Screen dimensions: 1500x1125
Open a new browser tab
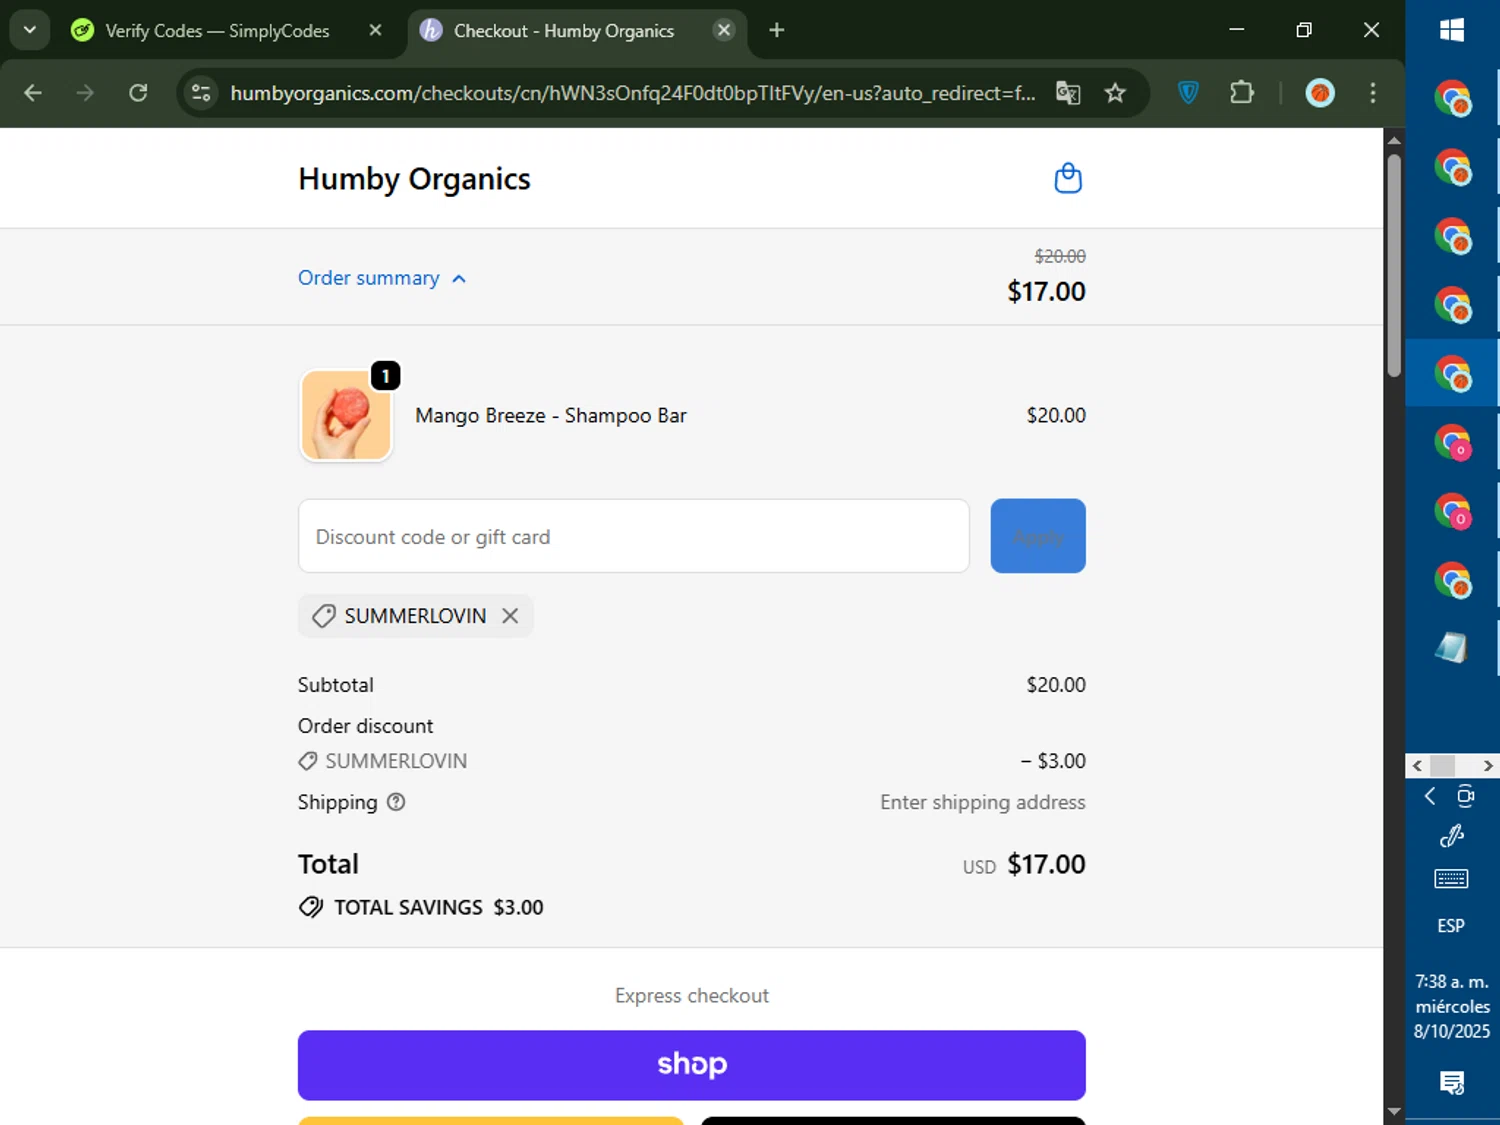[777, 30]
